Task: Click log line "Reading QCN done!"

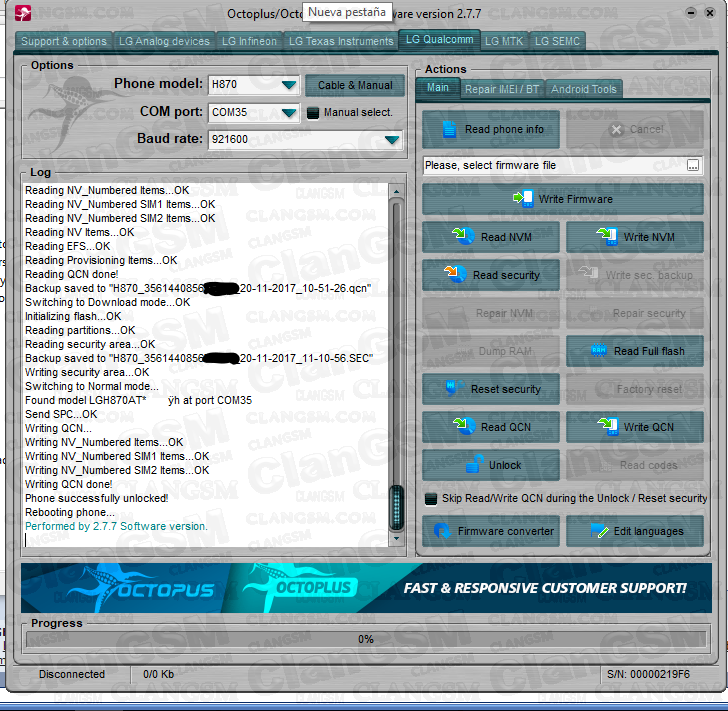Action: (72, 274)
